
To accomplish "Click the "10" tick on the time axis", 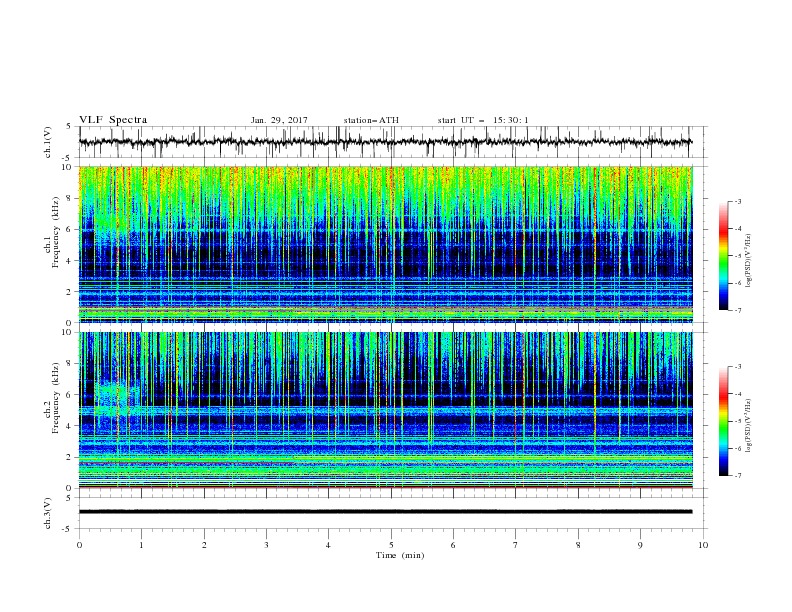I will tap(703, 545).
